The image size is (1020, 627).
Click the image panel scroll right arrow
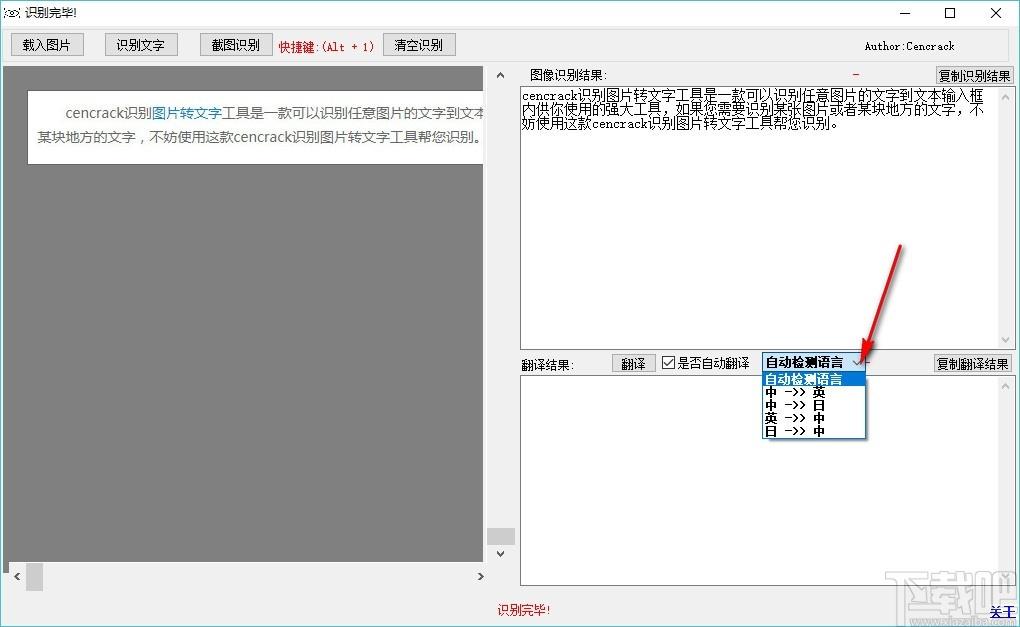pos(481,576)
